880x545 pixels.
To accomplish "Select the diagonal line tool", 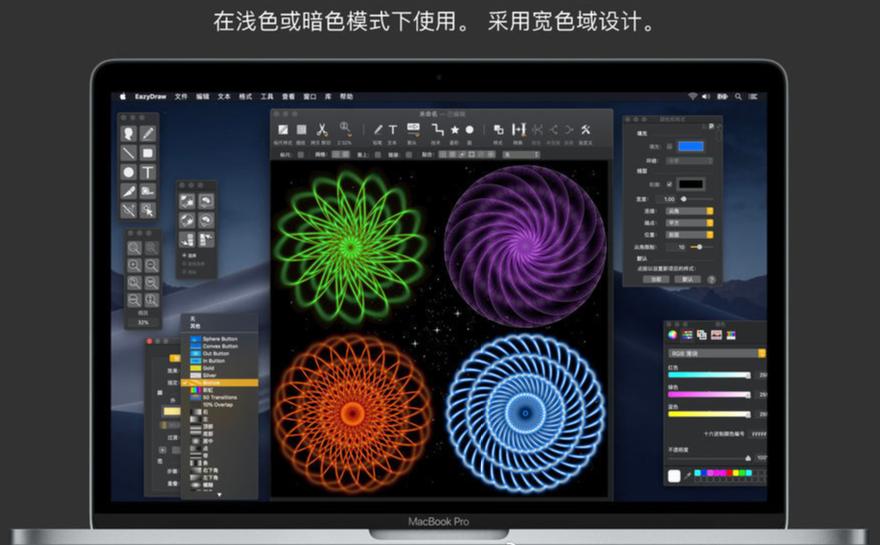I will click(129, 153).
